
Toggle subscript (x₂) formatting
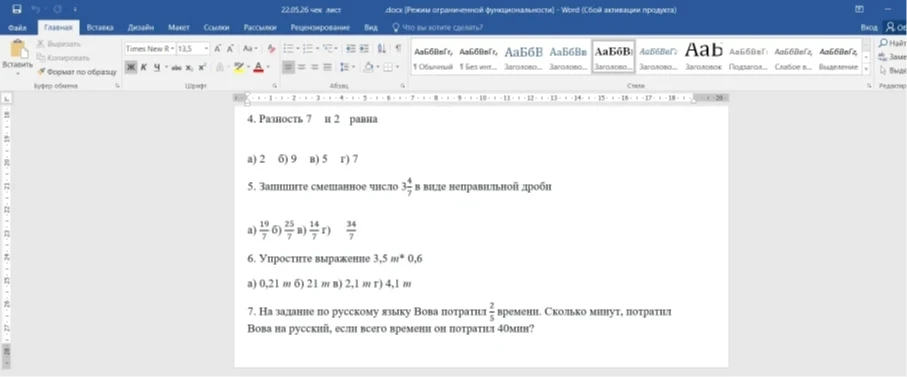coord(190,68)
